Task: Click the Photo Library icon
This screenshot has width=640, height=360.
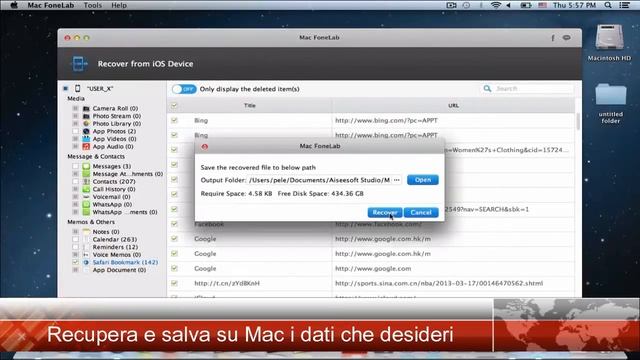Action: (86, 124)
